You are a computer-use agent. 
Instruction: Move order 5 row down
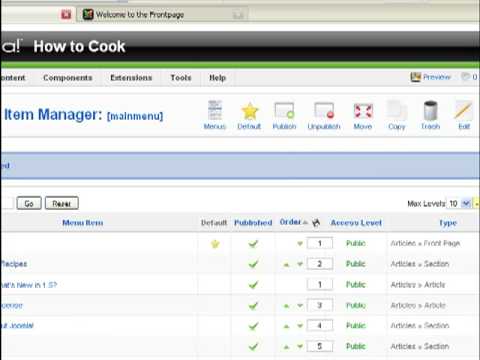(300, 347)
